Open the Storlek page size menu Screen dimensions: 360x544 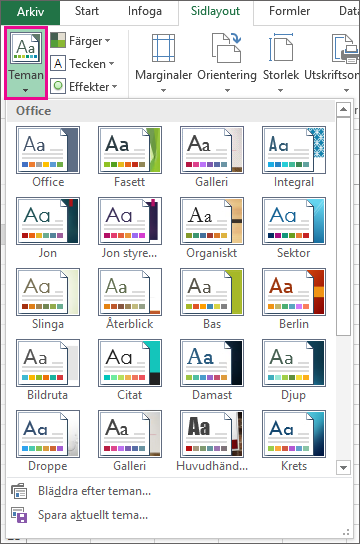[281, 63]
